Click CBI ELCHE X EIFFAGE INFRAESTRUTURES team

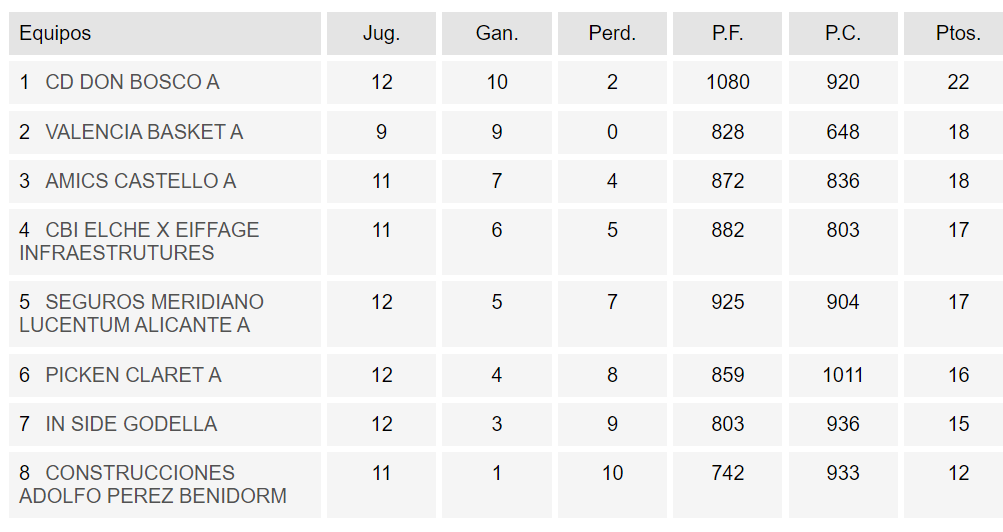tap(140, 241)
